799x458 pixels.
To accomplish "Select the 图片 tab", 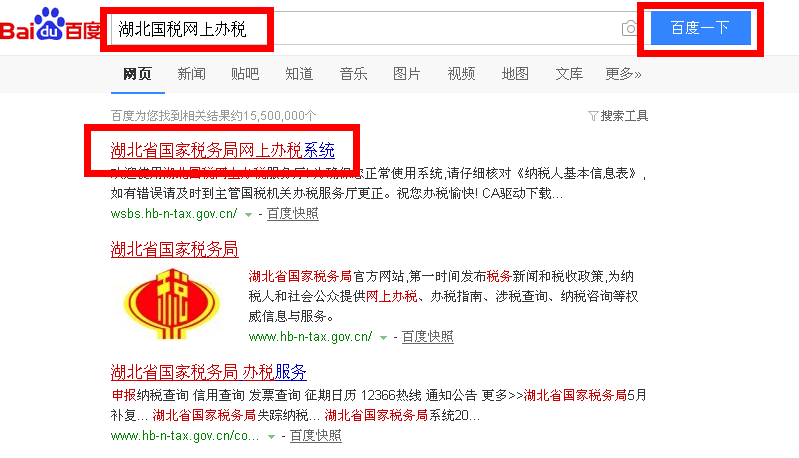I will point(407,74).
